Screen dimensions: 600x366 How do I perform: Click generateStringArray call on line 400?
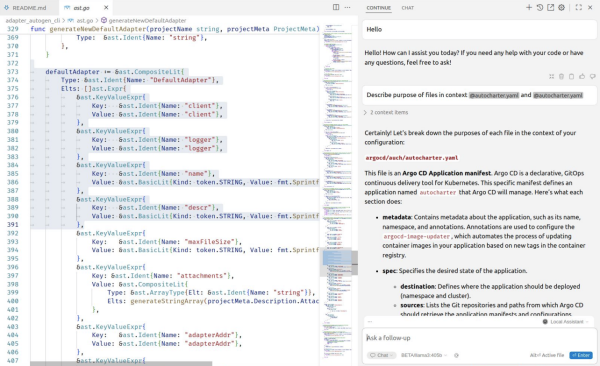click(167, 301)
